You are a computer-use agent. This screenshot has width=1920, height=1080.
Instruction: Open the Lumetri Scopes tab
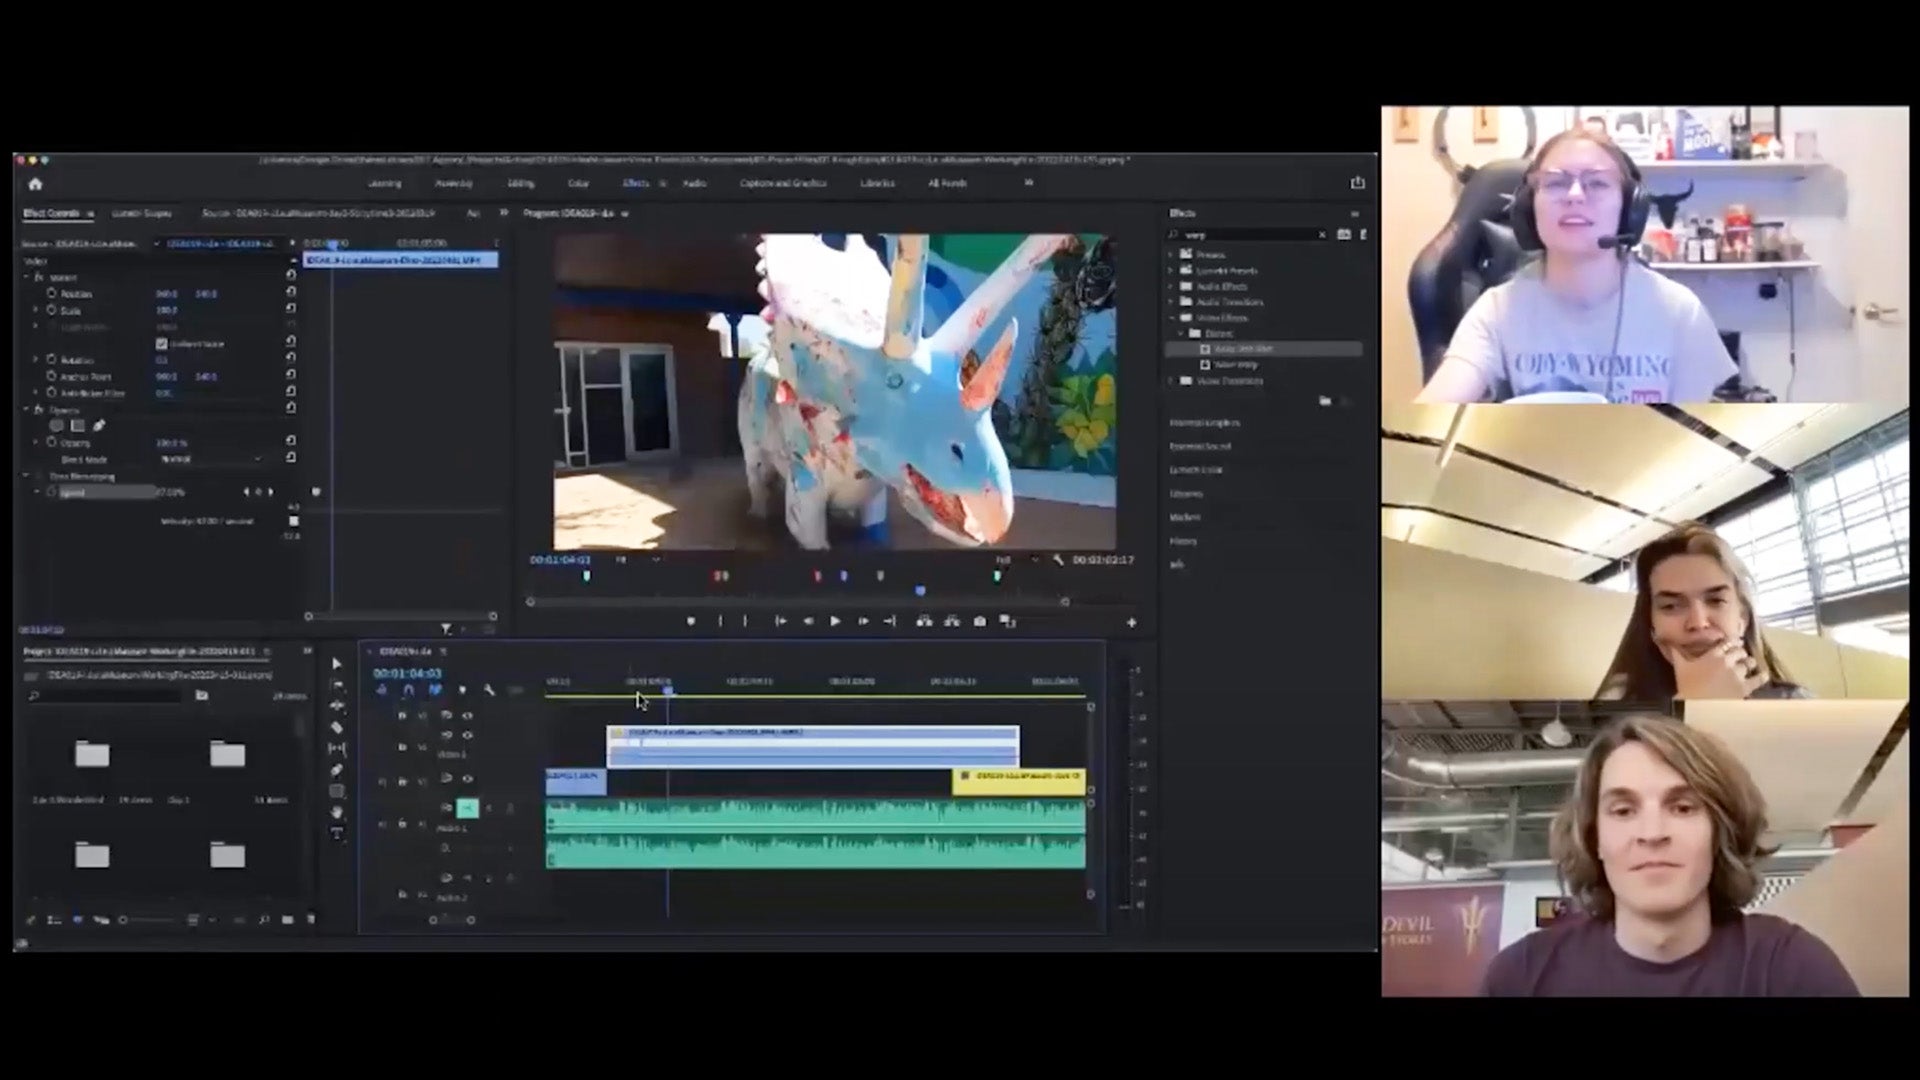click(141, 213)
